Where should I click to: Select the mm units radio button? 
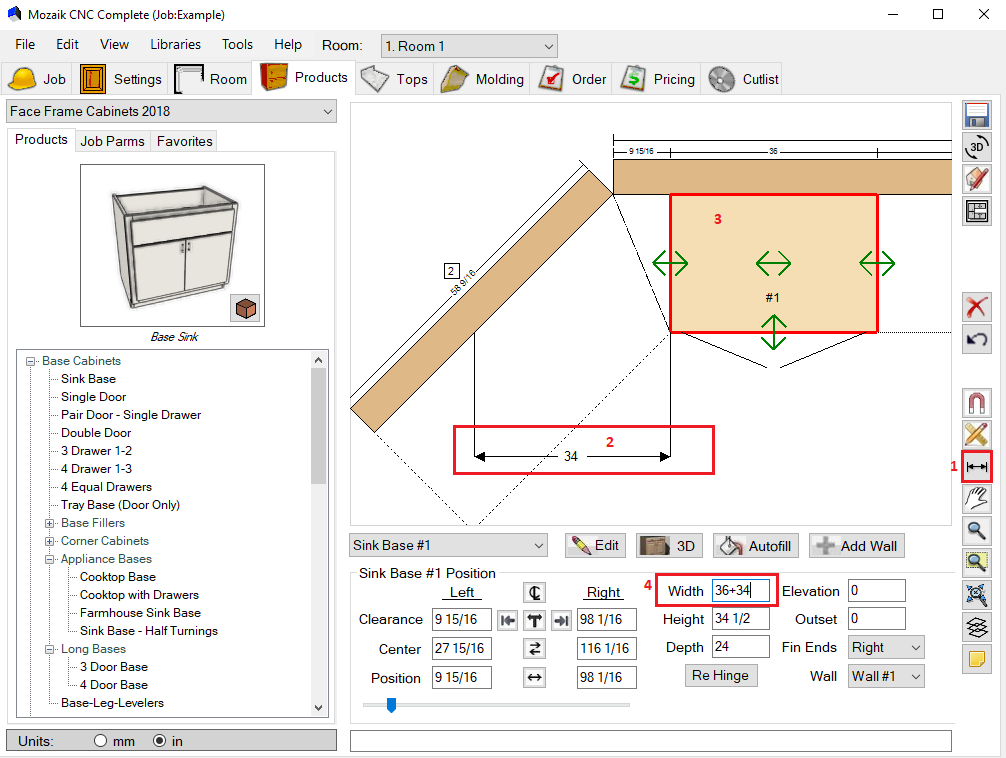pyautogui.click(x=100, y=741)
